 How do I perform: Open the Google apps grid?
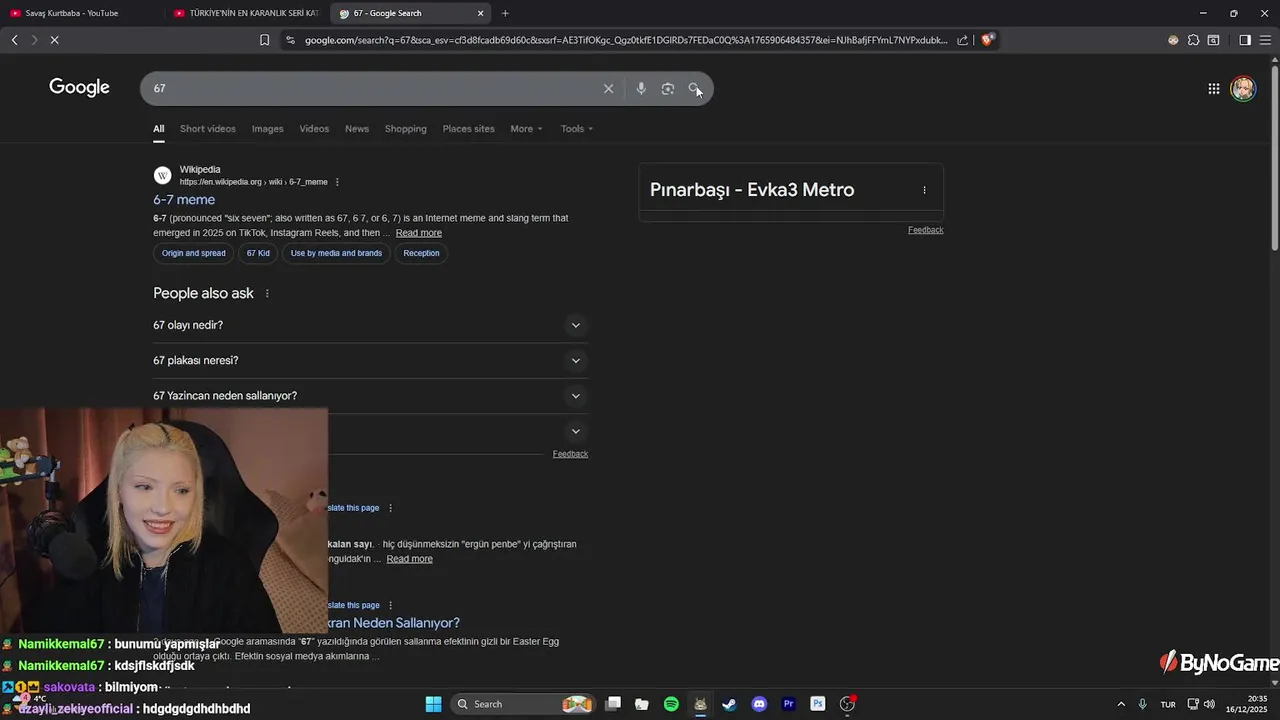[x=1213, y=89]
